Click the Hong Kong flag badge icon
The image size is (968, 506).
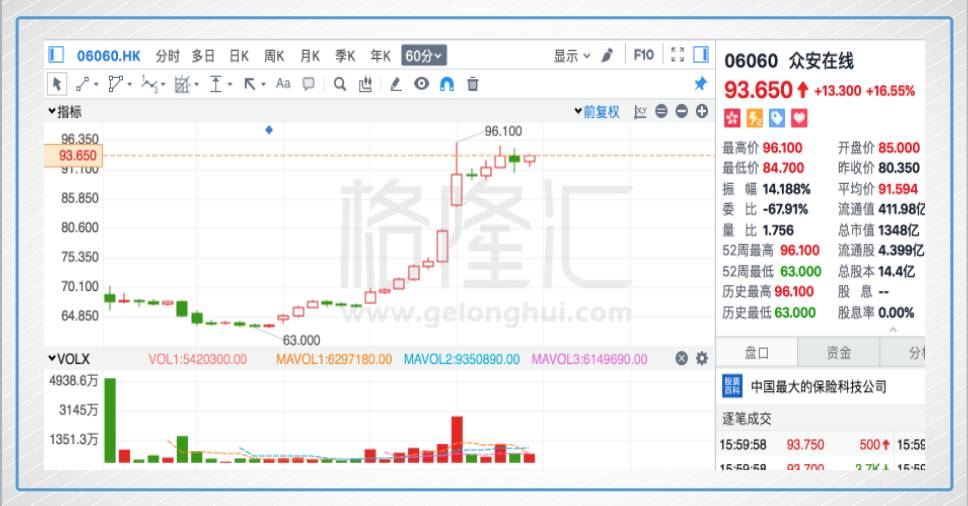(x=732, y=118)
